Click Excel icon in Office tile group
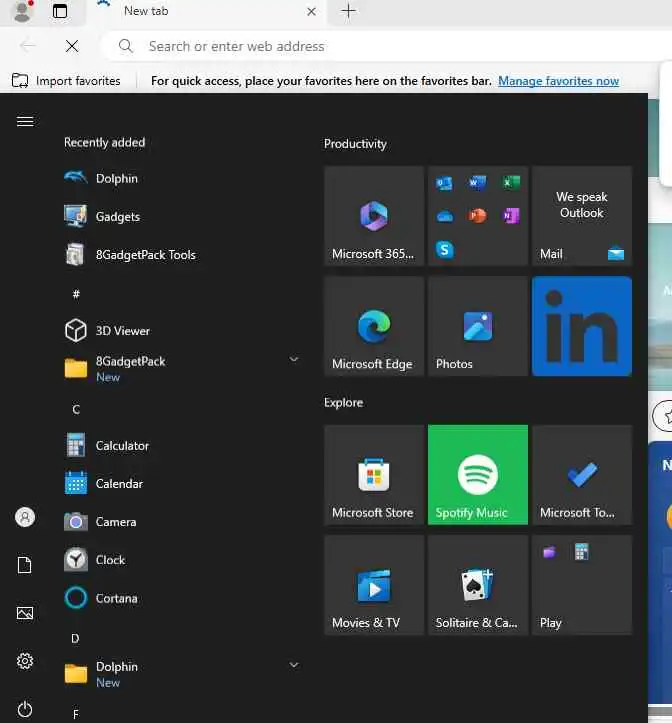This screenshot has width=672, height=723. [x=511, y=183]
